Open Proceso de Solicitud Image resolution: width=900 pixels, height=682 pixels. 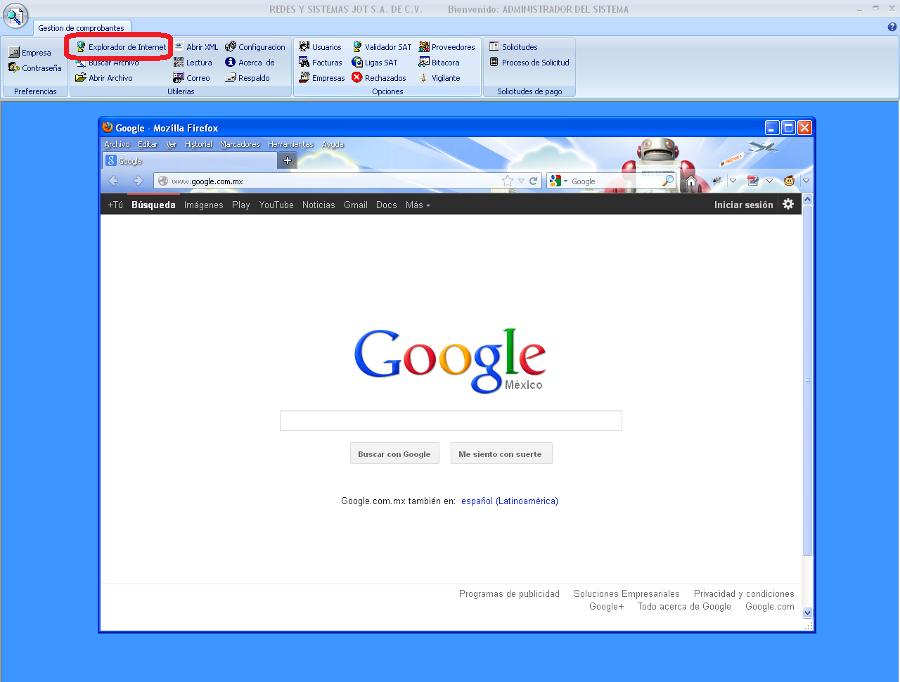(x=535, y=62)
